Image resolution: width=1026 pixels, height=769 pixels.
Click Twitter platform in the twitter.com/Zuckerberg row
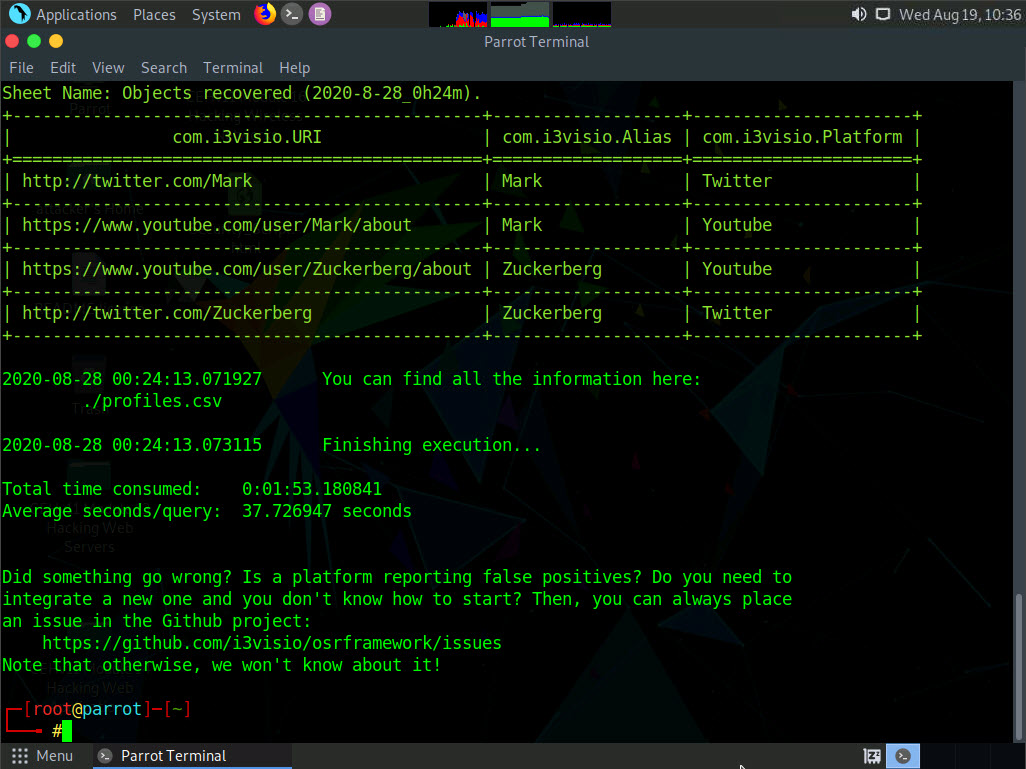[x=737, y=313]
